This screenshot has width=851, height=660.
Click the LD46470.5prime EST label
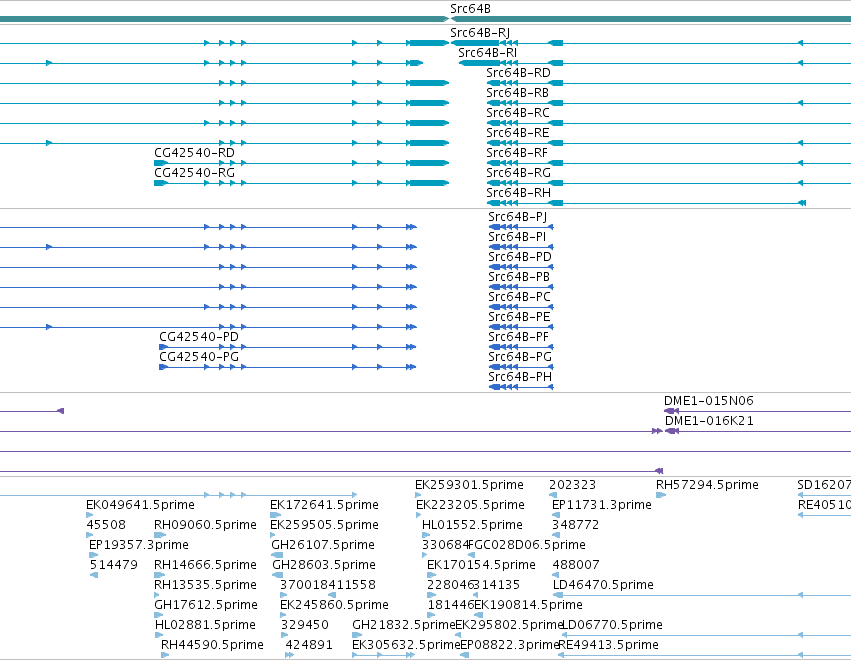click(603, 585)
